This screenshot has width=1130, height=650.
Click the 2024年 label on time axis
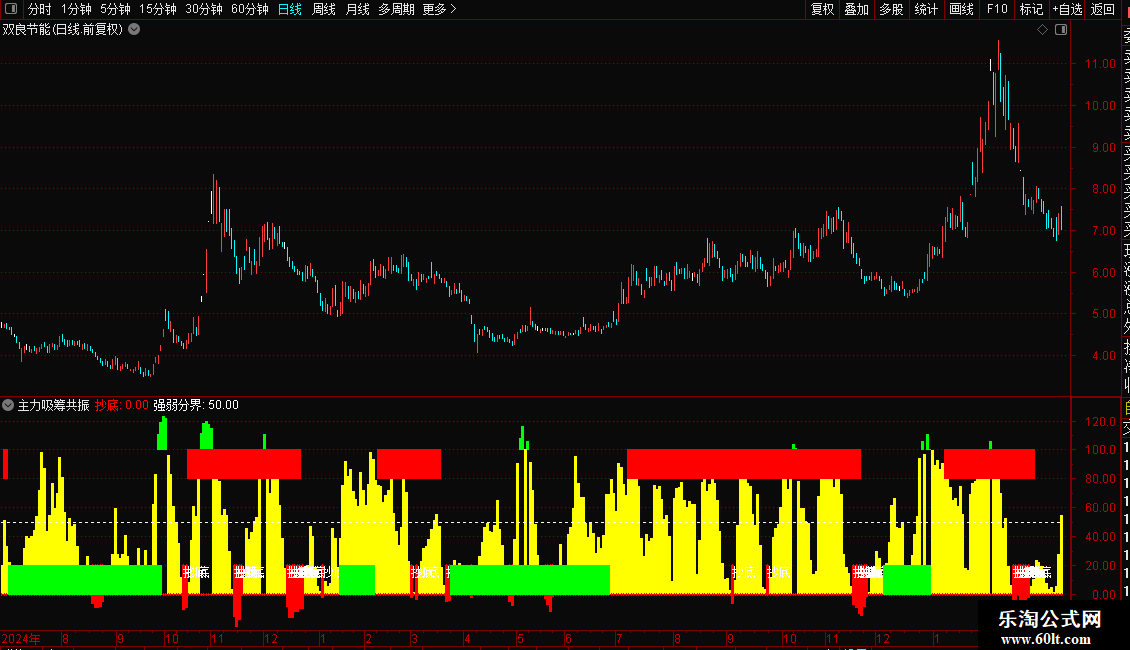pyautogui.click(x=21, y=638)
